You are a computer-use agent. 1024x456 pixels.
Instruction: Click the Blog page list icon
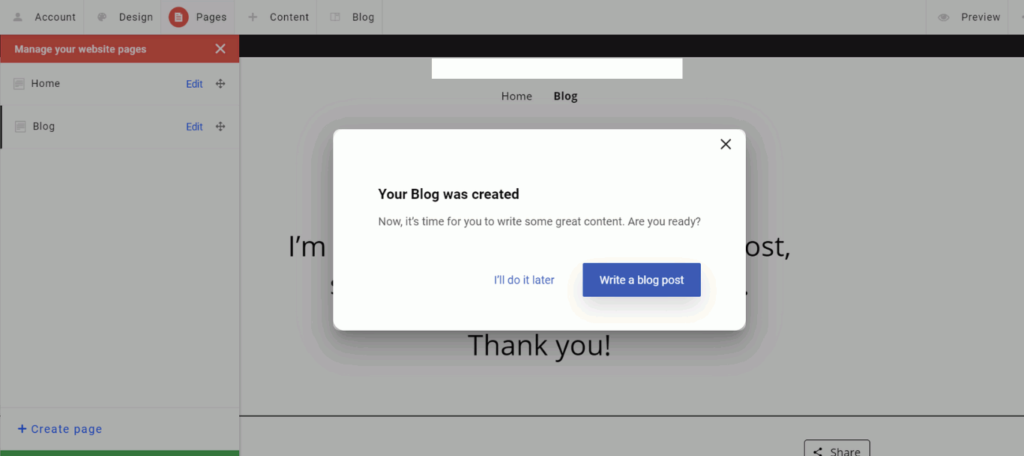[x=20, y=127]
